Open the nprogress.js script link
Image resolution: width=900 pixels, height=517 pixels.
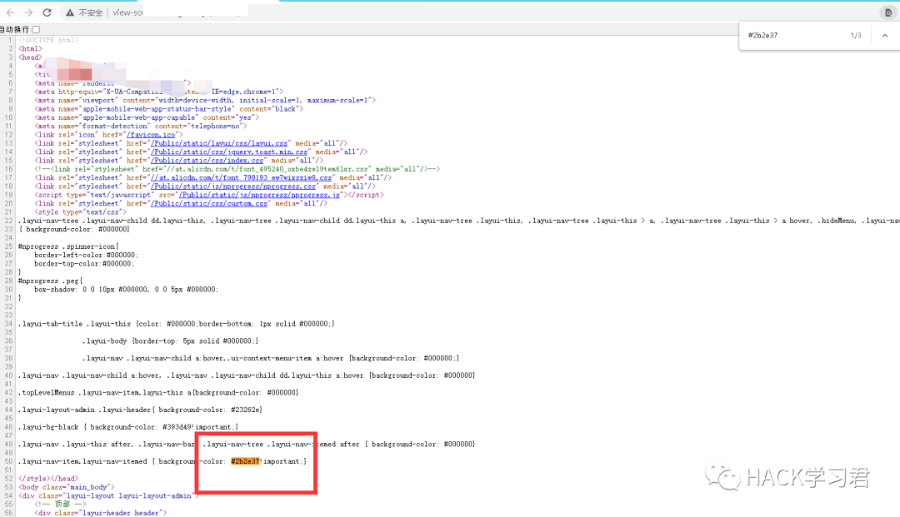pyautogui.click(x=259, y=195)
